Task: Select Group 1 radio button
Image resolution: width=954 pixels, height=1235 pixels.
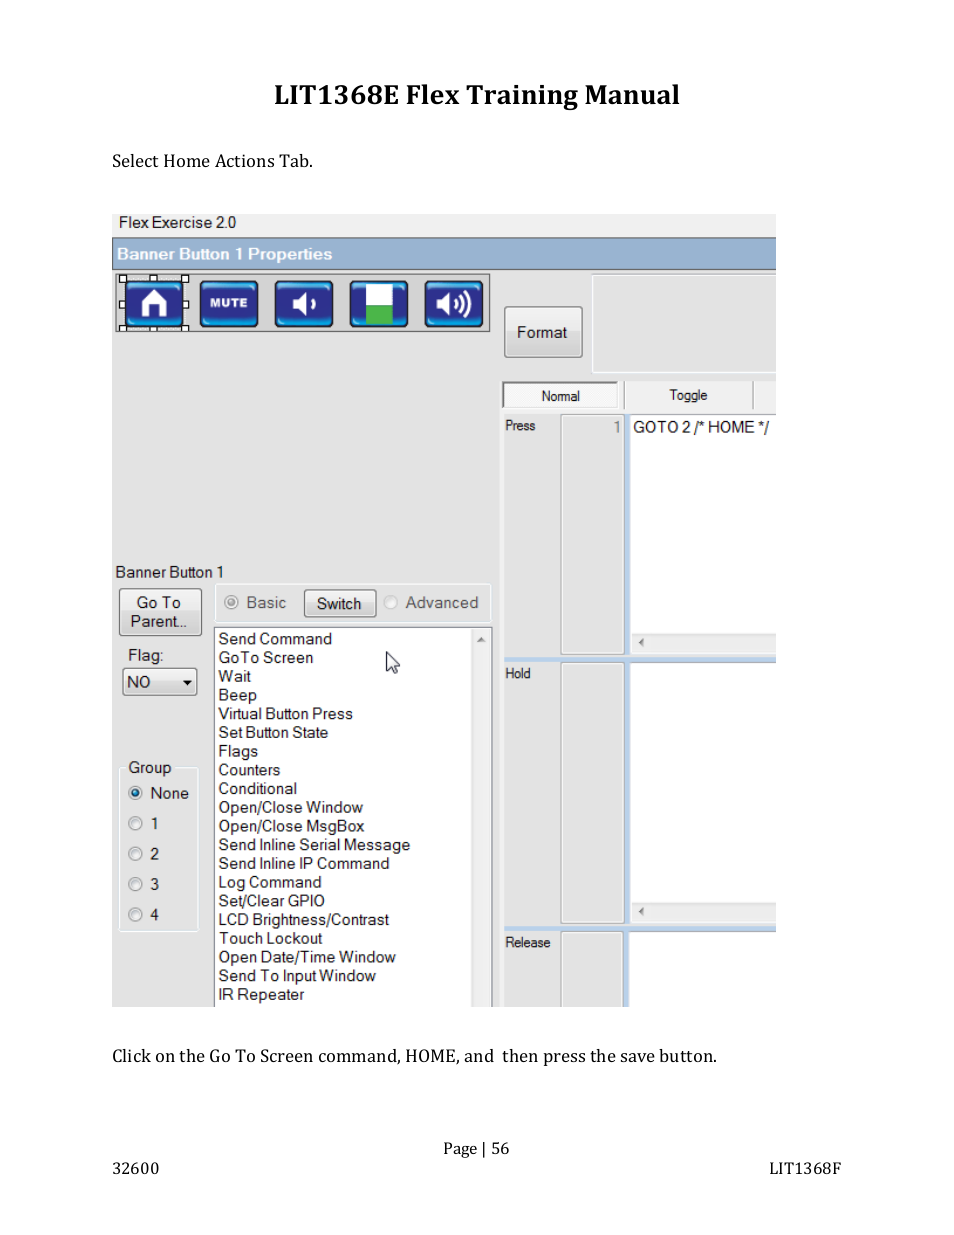Action: 136,823
